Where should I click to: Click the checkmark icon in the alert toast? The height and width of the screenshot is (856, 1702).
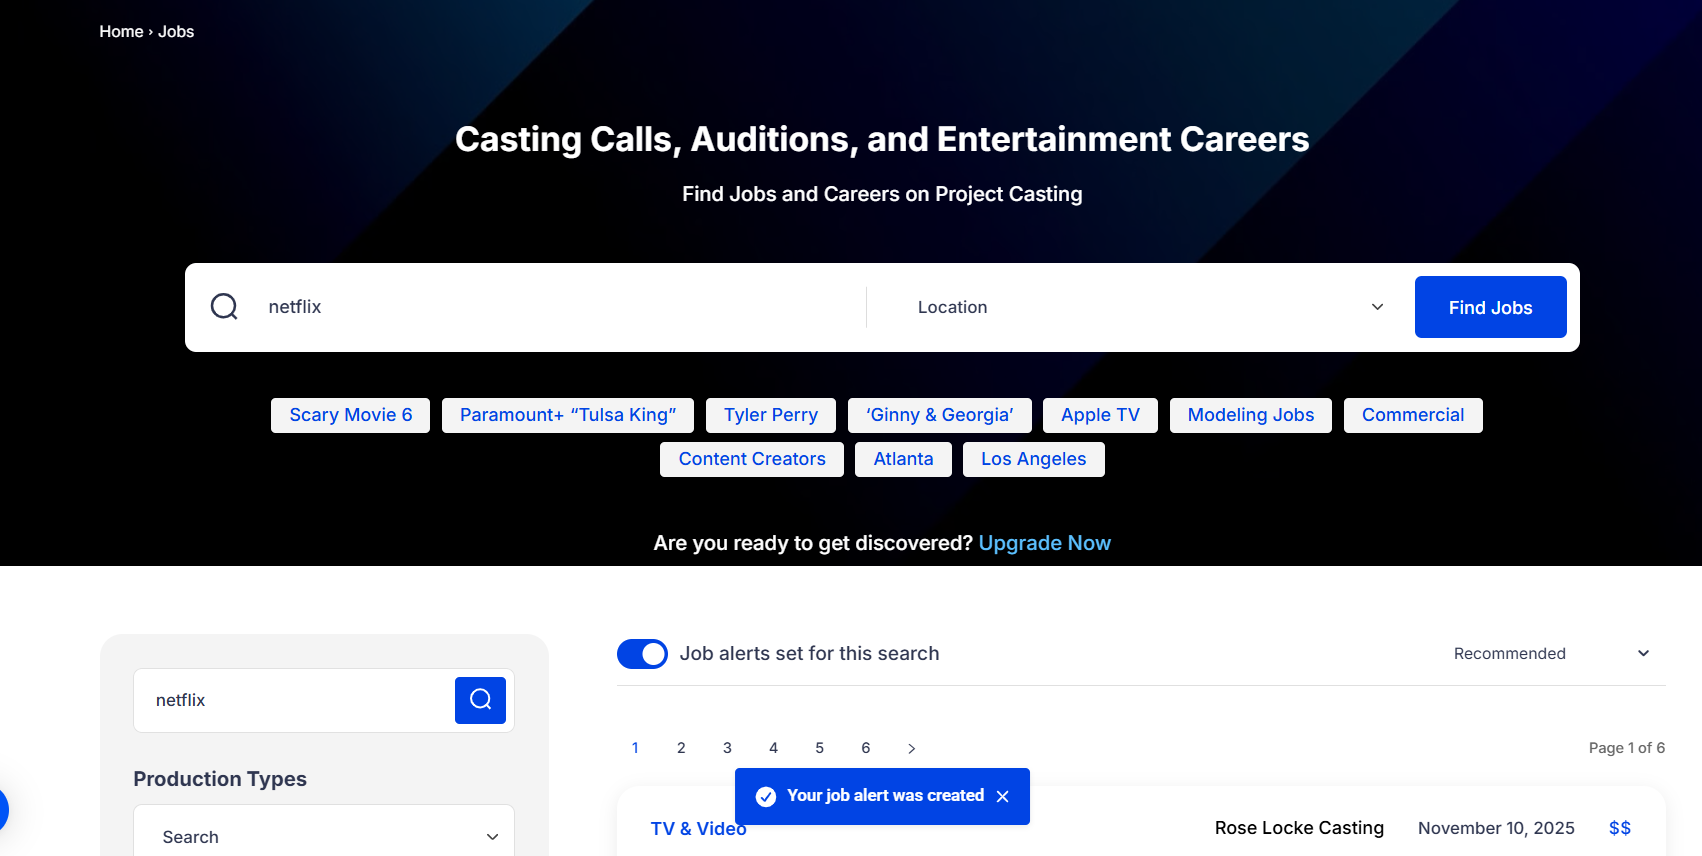coord(766,797)
